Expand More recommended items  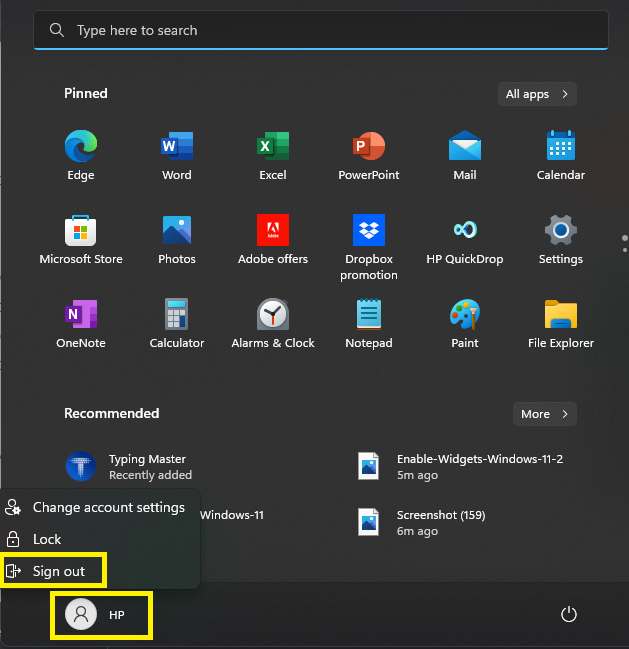pos(544,414)
